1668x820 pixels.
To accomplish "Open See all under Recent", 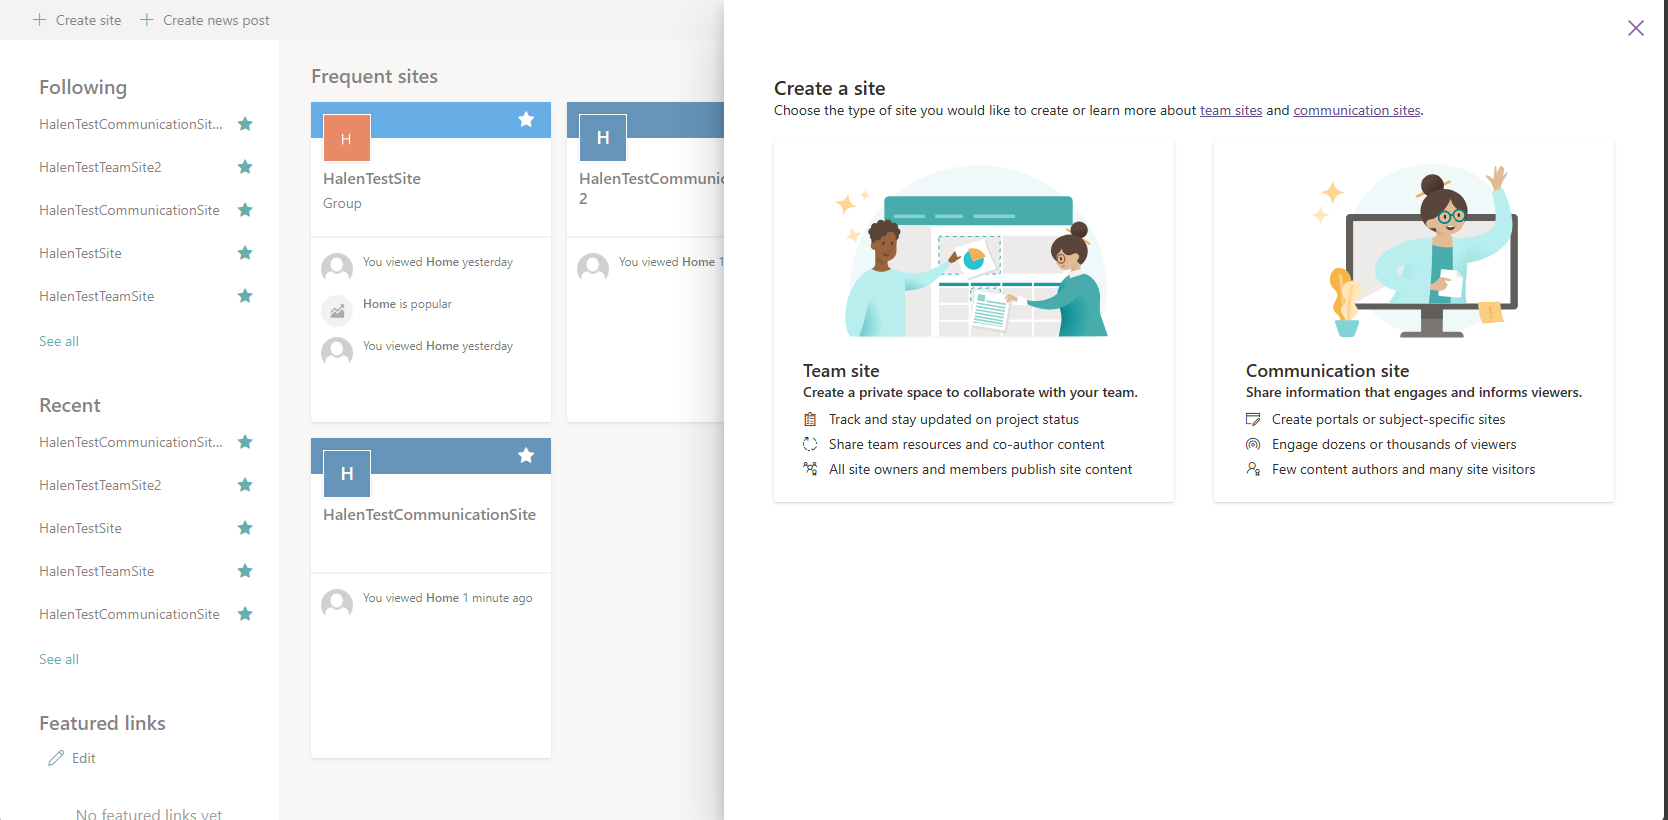I will point(59,659).
